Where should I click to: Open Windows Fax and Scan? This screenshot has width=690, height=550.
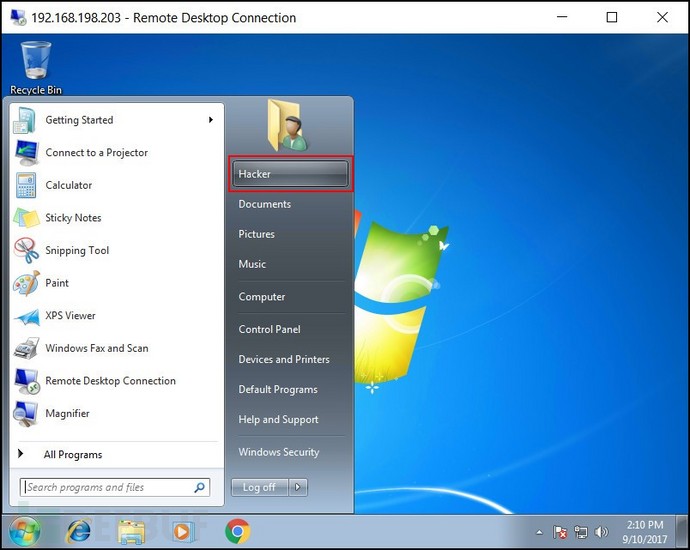[x=96, y=349]
